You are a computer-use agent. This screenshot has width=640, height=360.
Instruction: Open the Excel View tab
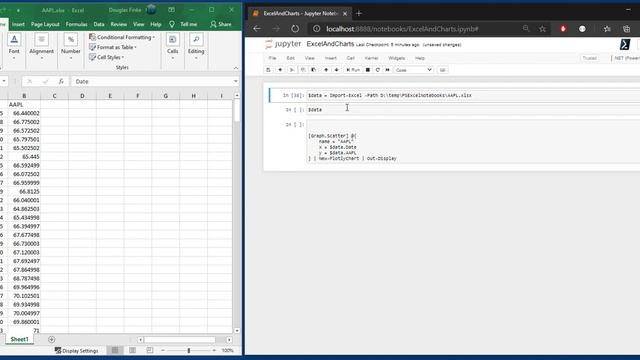(138, 24)
